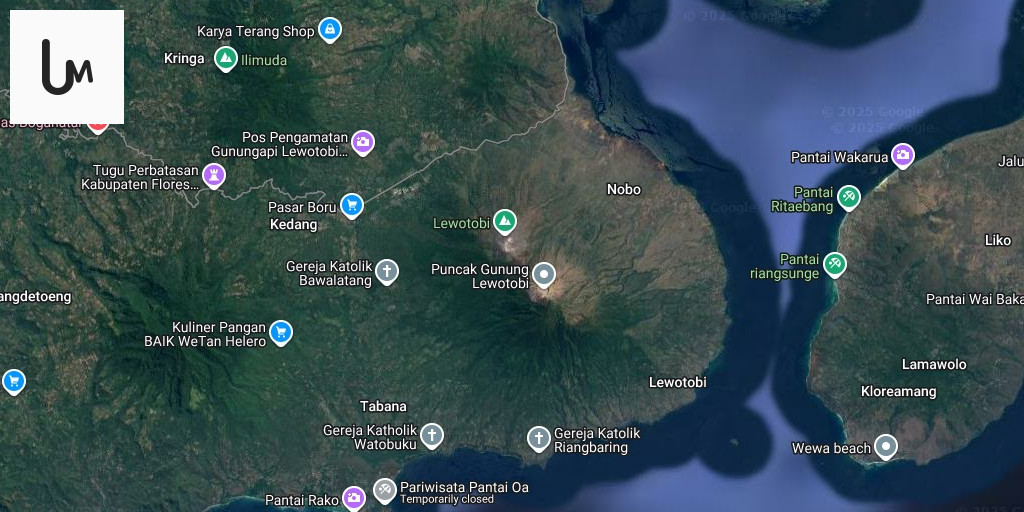Click the logo tile in the corner
This screenshot has width=1024, height=512.
point(67,67)
